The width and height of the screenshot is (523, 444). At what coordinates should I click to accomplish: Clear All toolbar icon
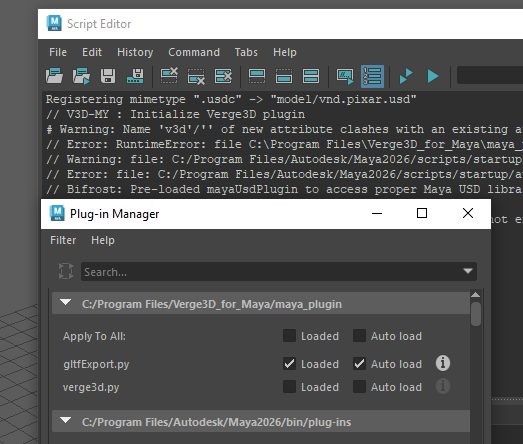coord(223,76)
